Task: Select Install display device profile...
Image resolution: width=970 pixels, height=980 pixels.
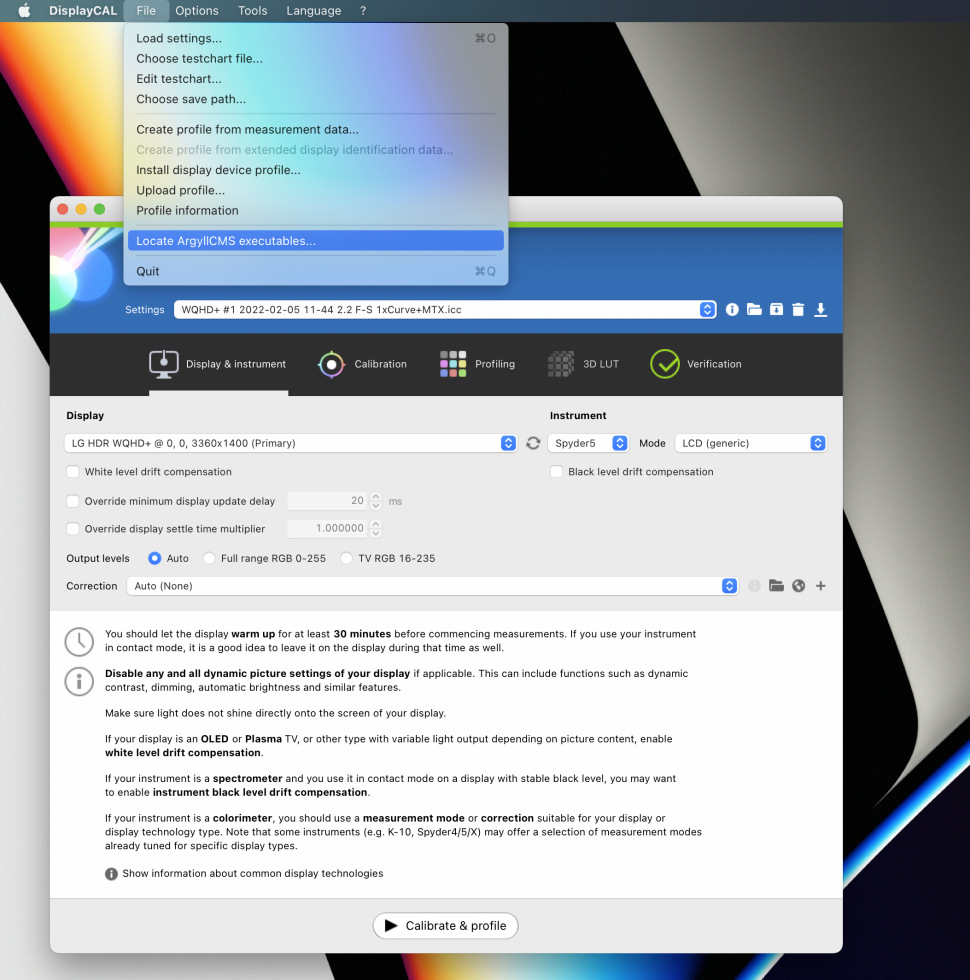Action: 316,170
